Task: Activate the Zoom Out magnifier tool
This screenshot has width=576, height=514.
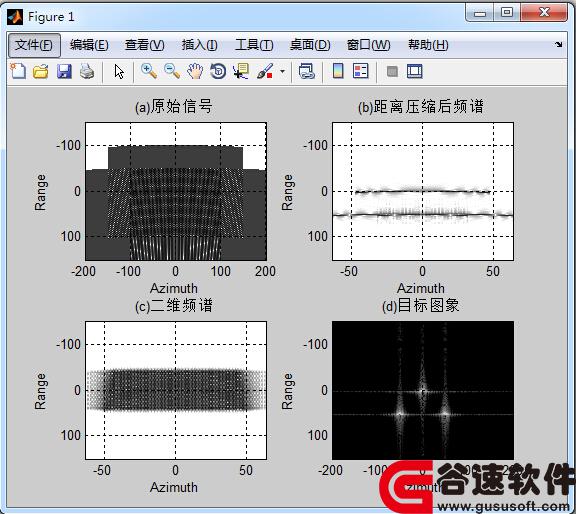Action: pyautogui.click(x=172, y=71)
